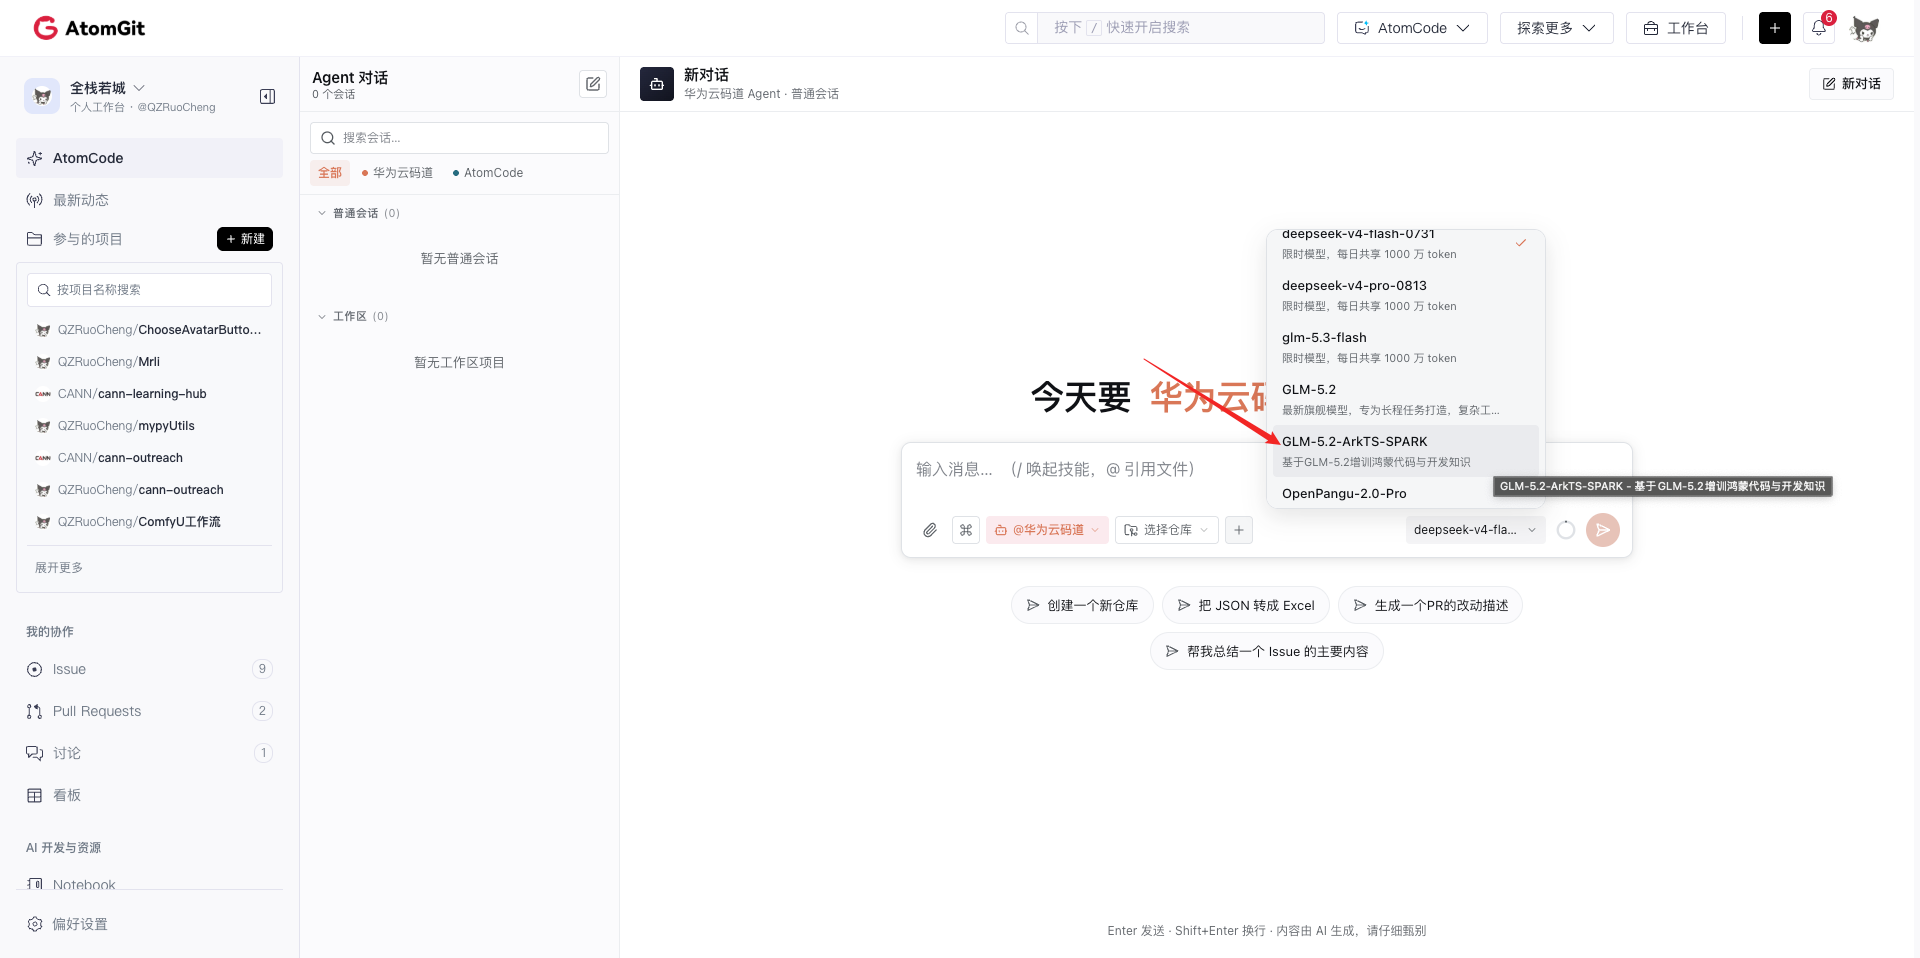Screen dimensions: 1920x958
Task: Open project CANN/cann-outreach
Action: (149, 458)
